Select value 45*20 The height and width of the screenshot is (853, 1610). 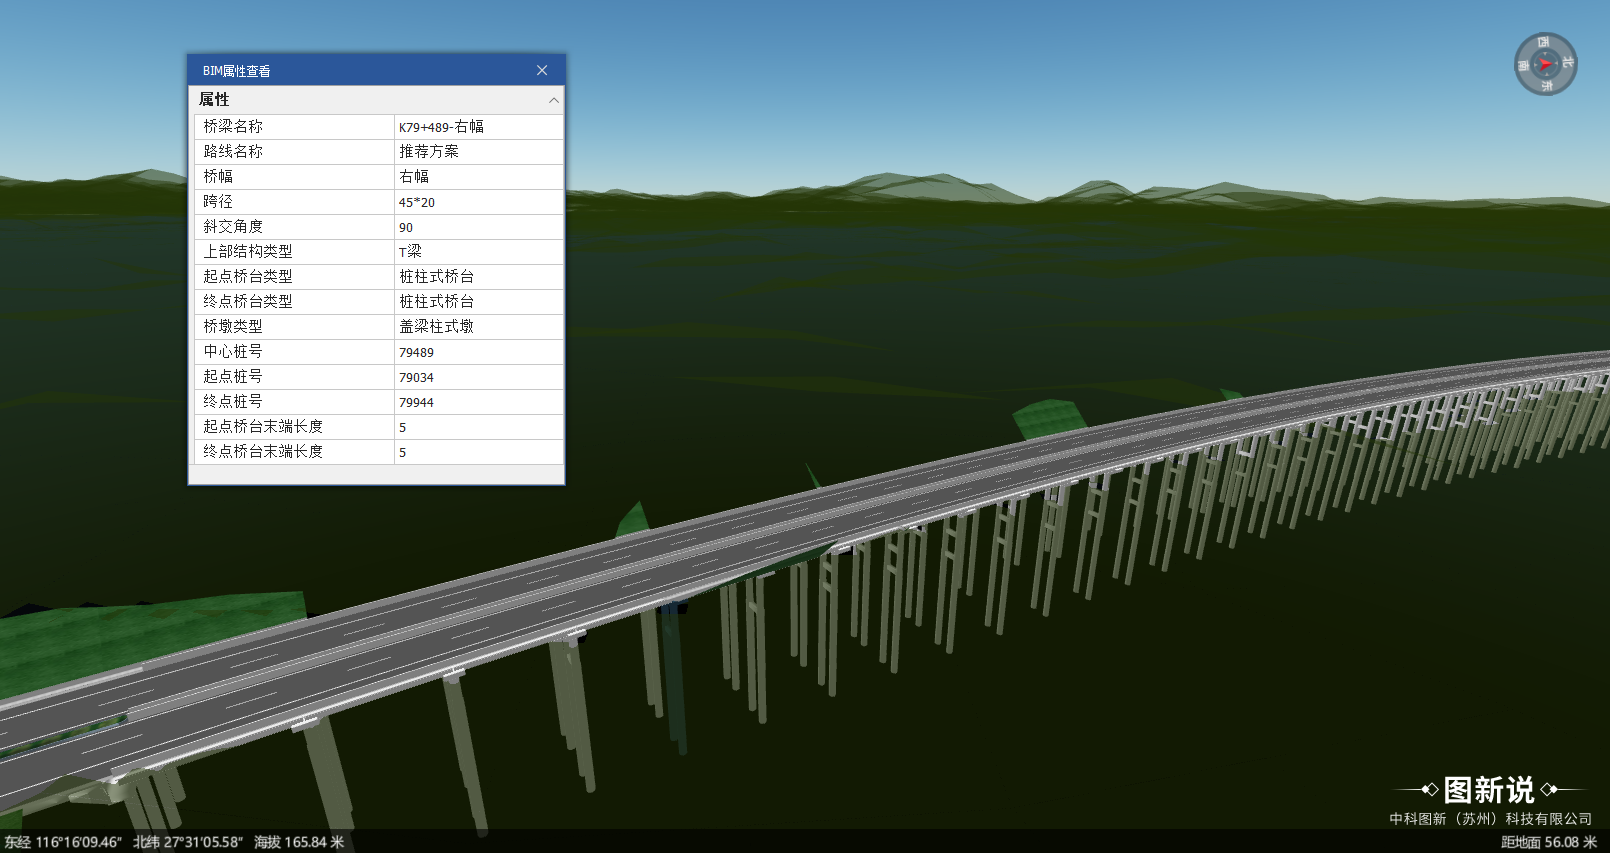pyautogui.click(x=479, y=202)
